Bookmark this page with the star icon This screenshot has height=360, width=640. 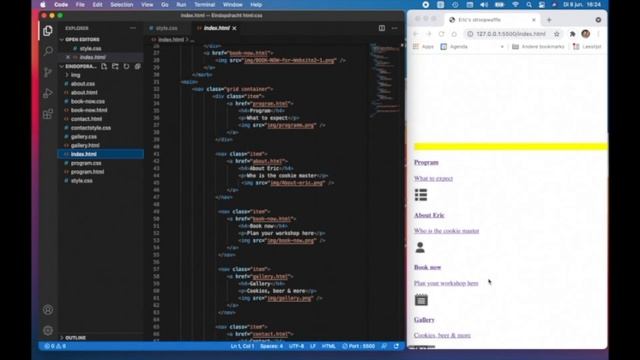tap(556, 34)
